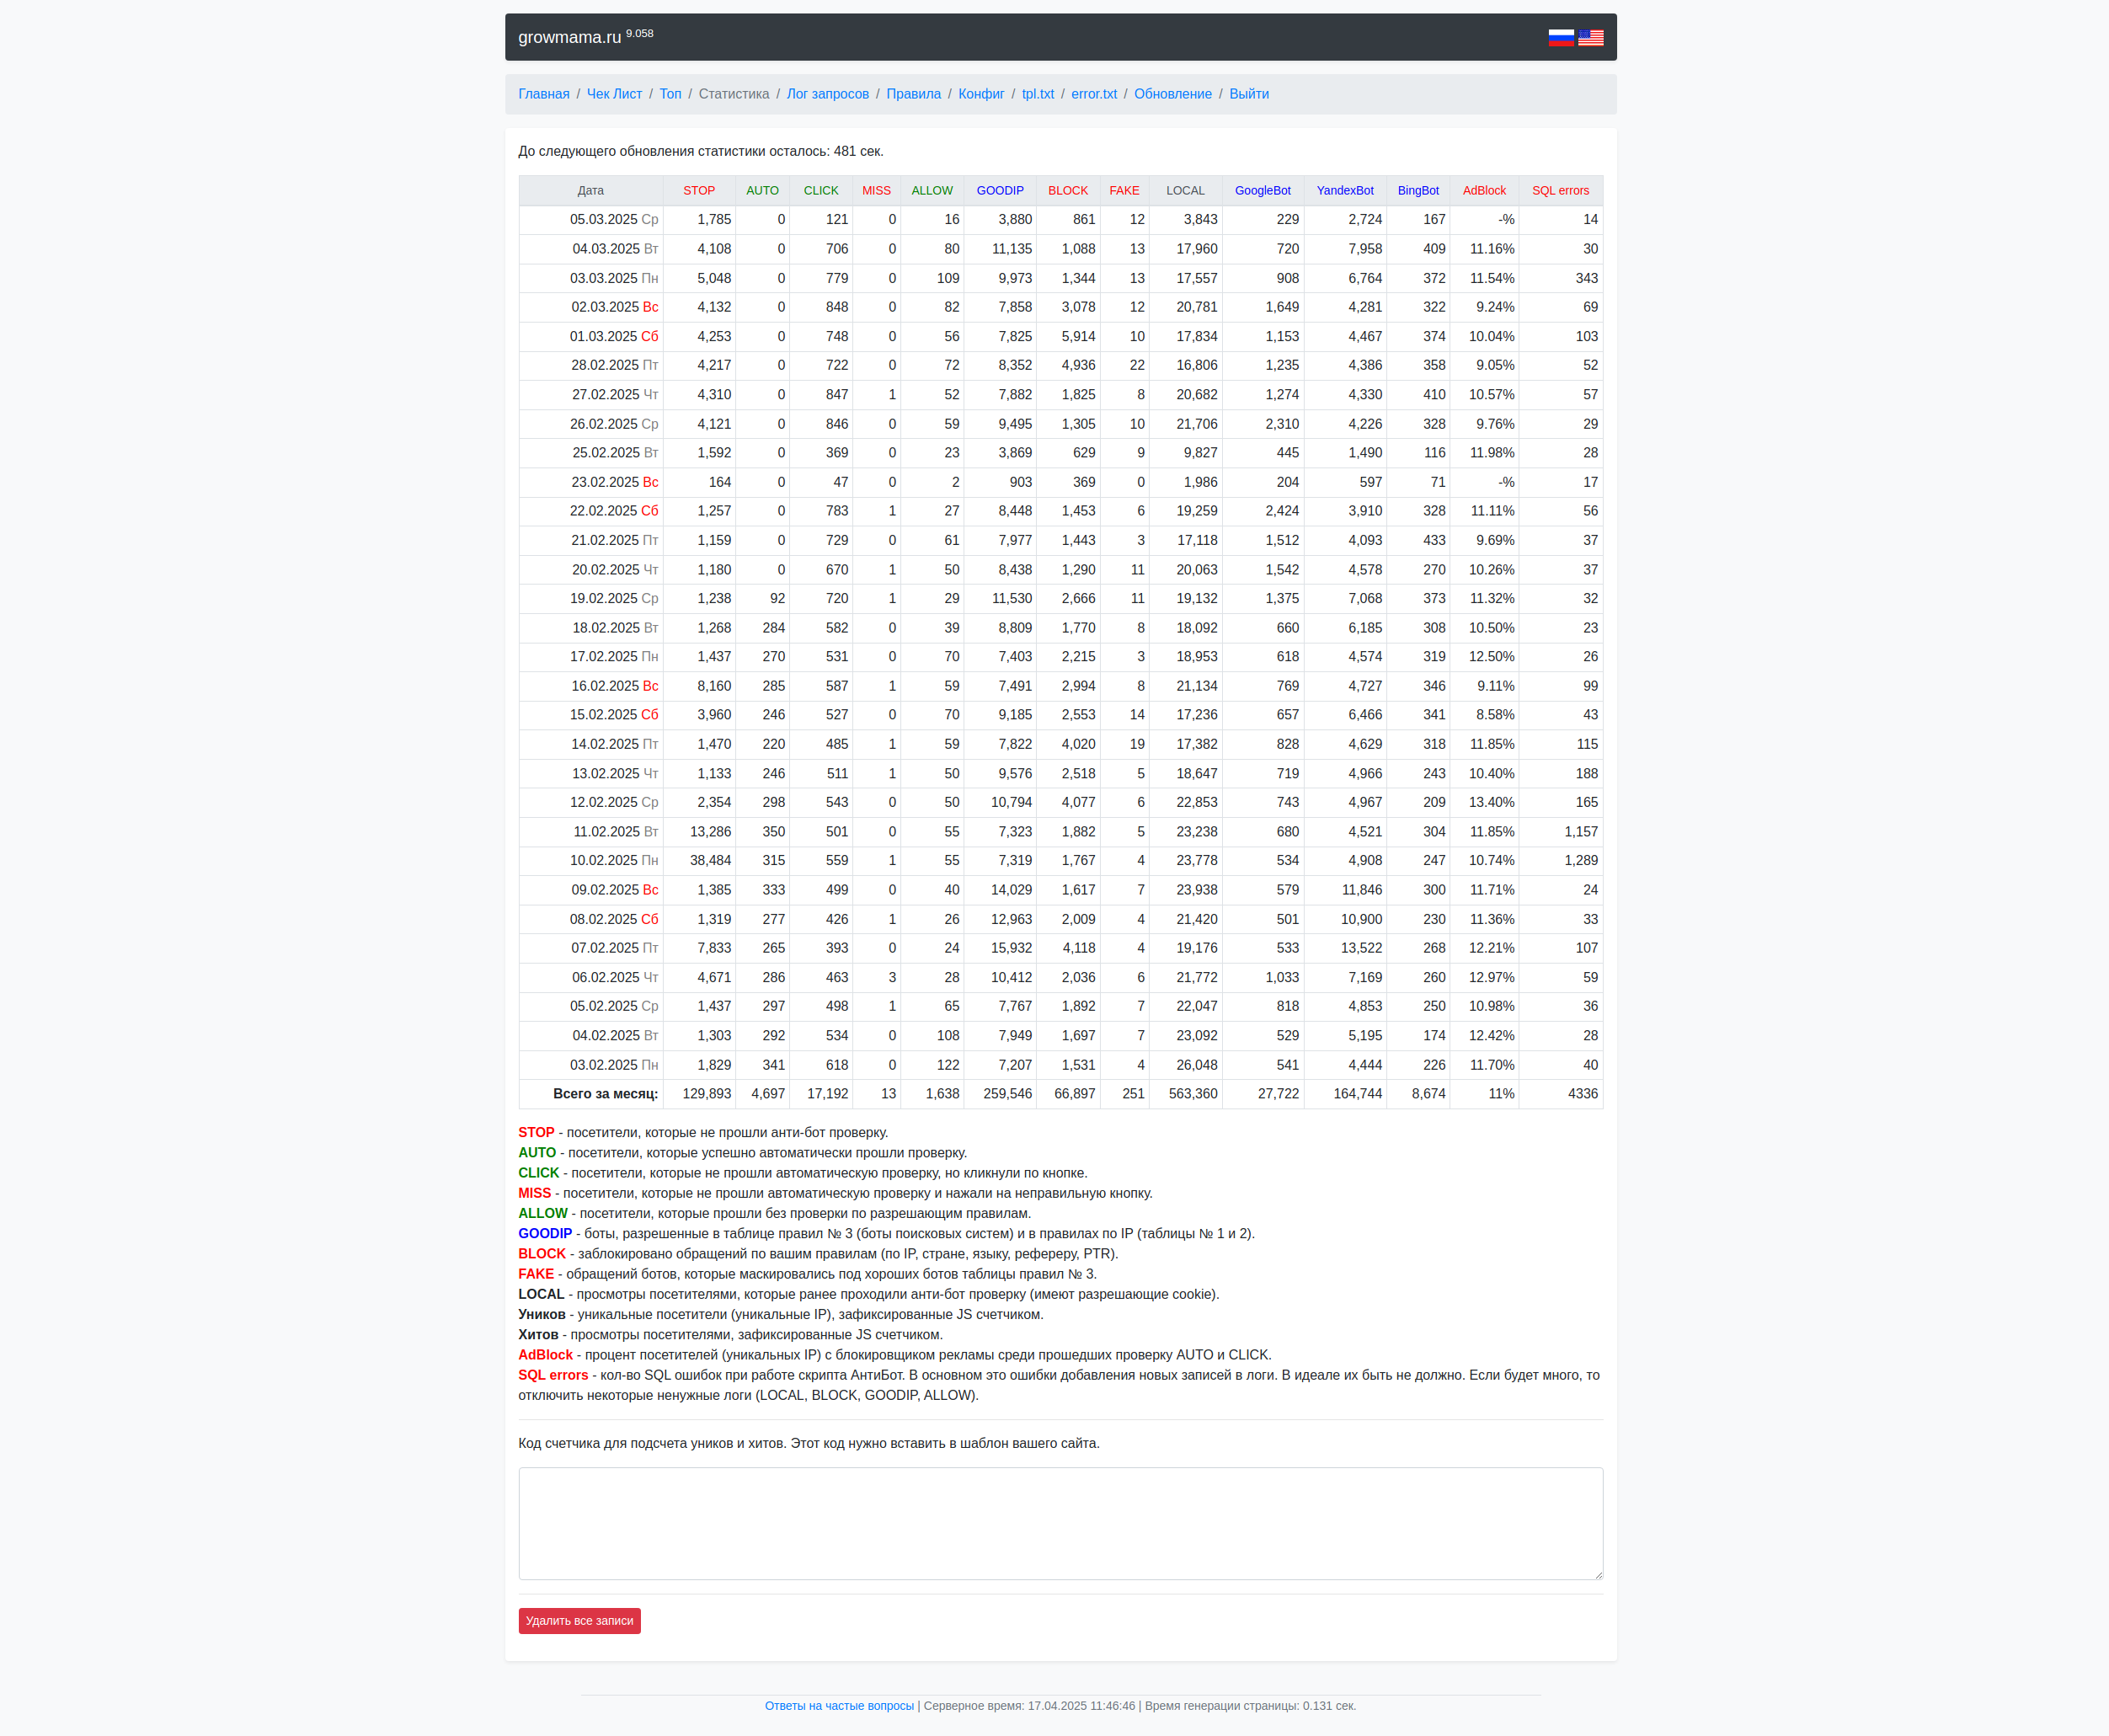Go to Чек Лист page
The image size is (2109, 1736).
[614, 94]
